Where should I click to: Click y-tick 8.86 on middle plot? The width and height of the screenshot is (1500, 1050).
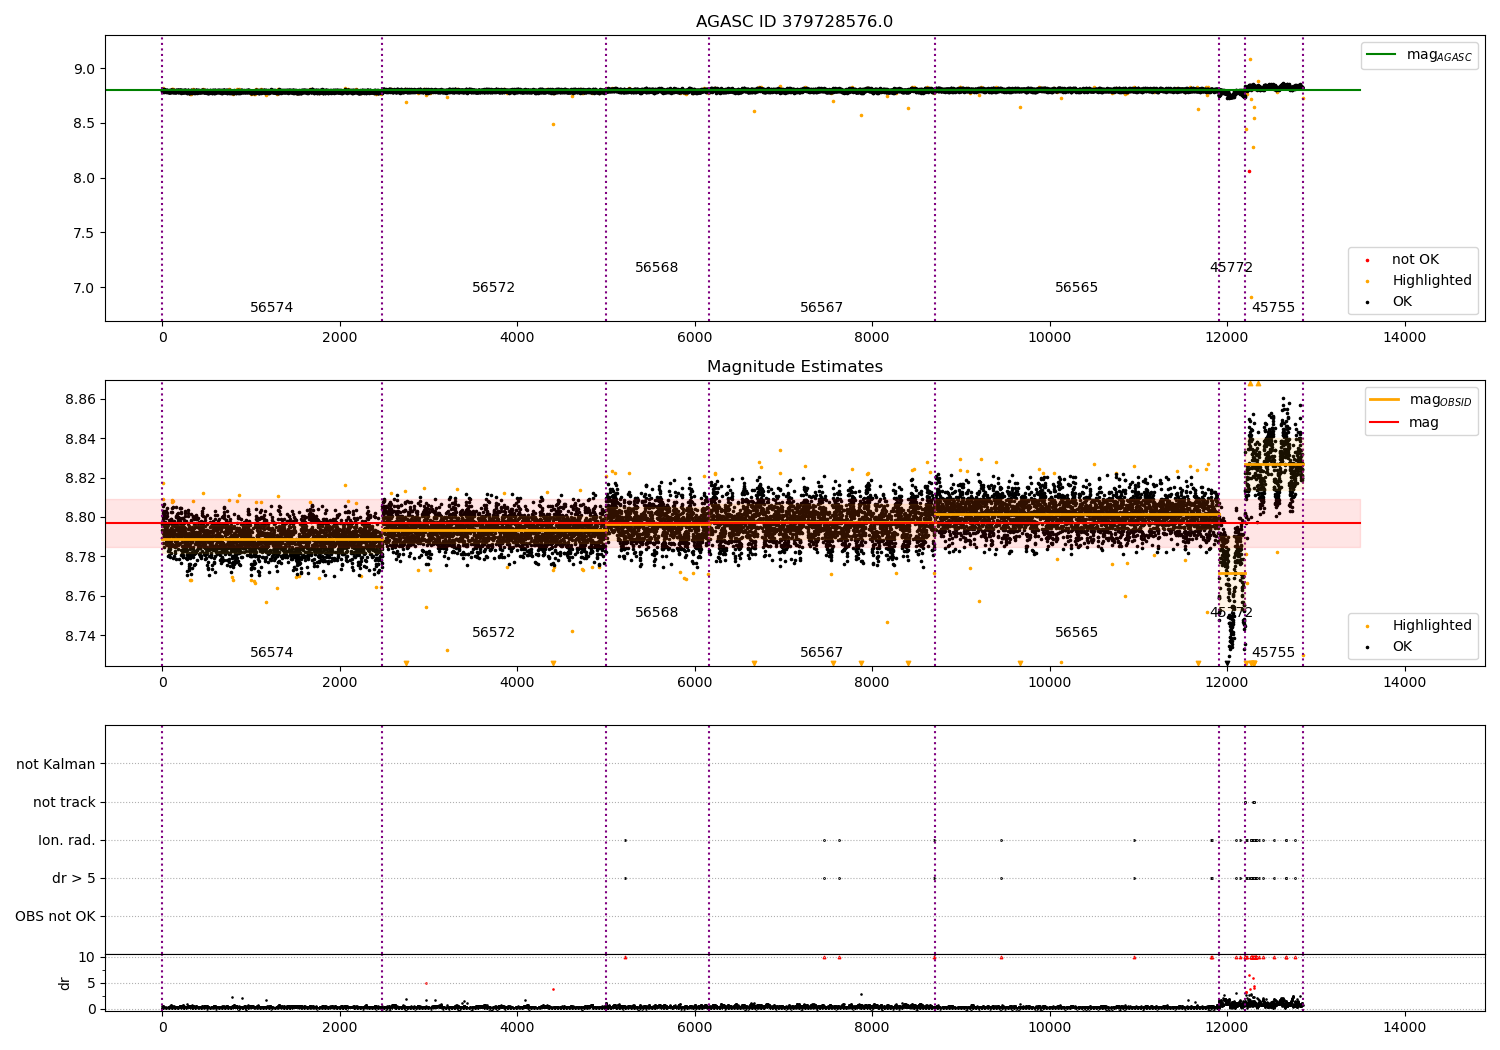click(80, 399)
